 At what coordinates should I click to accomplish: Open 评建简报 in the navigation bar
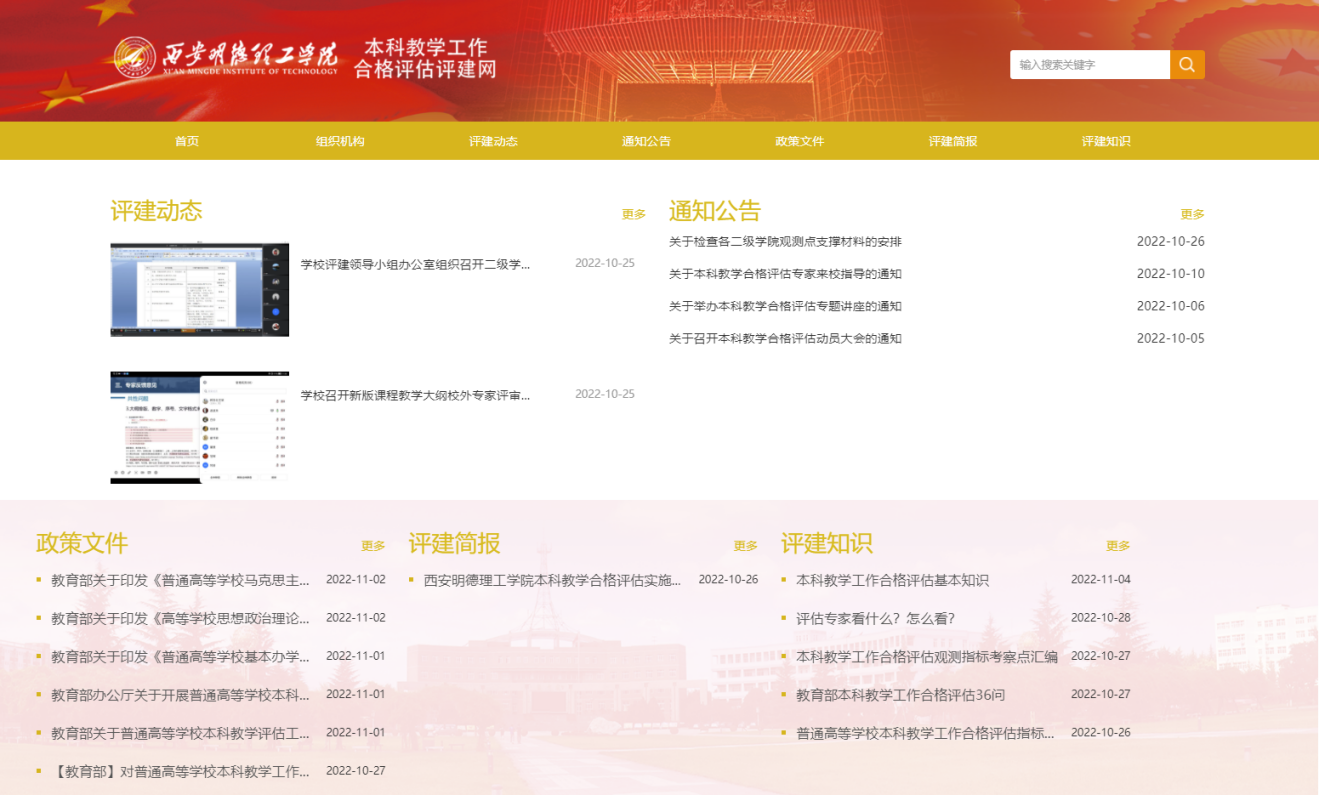[x=952, y=141]
